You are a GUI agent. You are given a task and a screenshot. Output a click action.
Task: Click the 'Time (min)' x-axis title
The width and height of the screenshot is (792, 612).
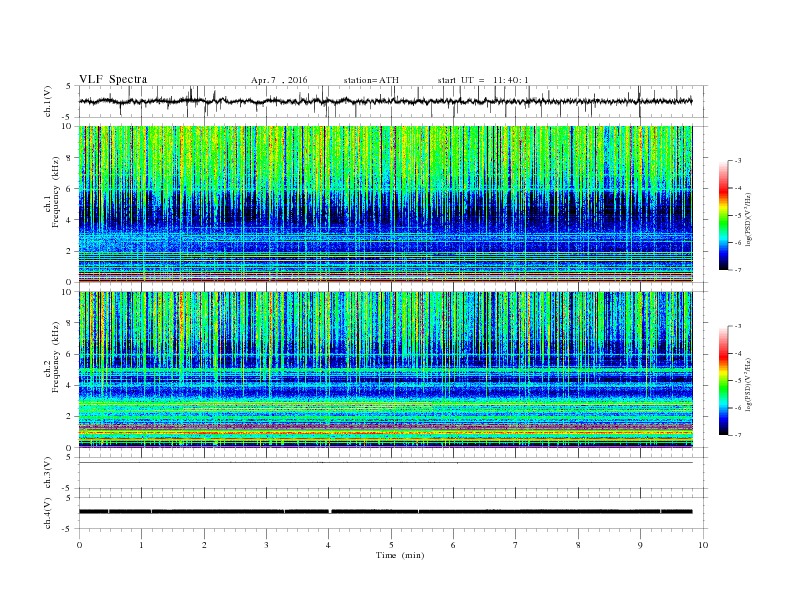tap(400, 555)
